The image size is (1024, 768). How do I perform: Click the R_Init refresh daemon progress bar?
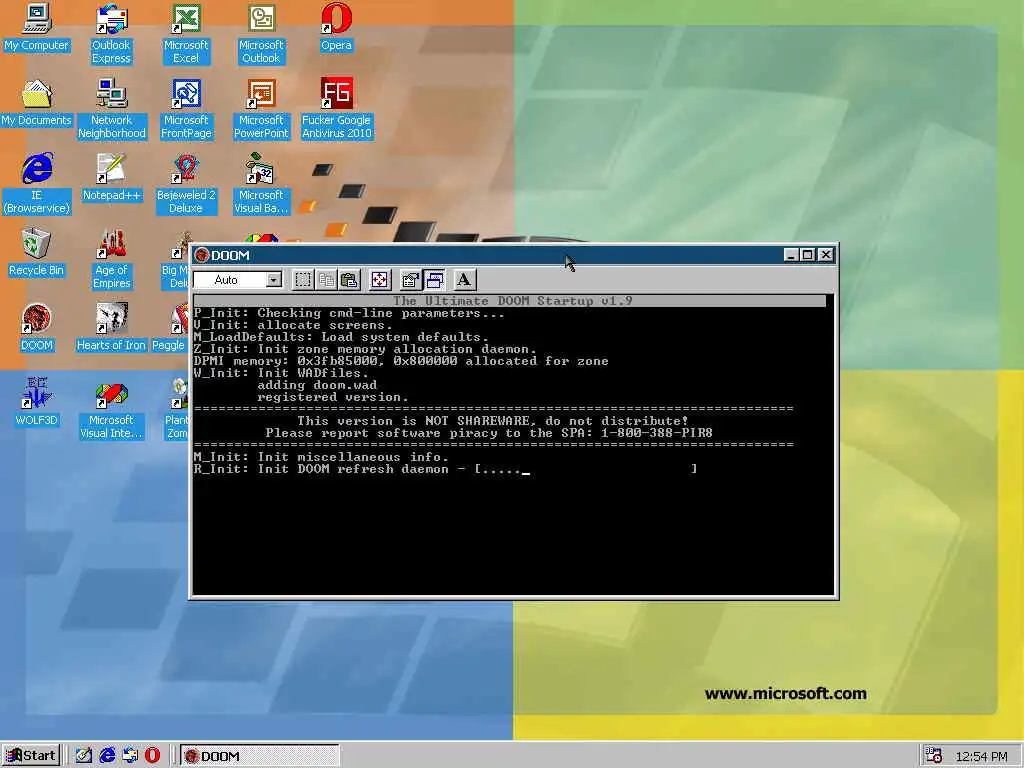[586, 469]
